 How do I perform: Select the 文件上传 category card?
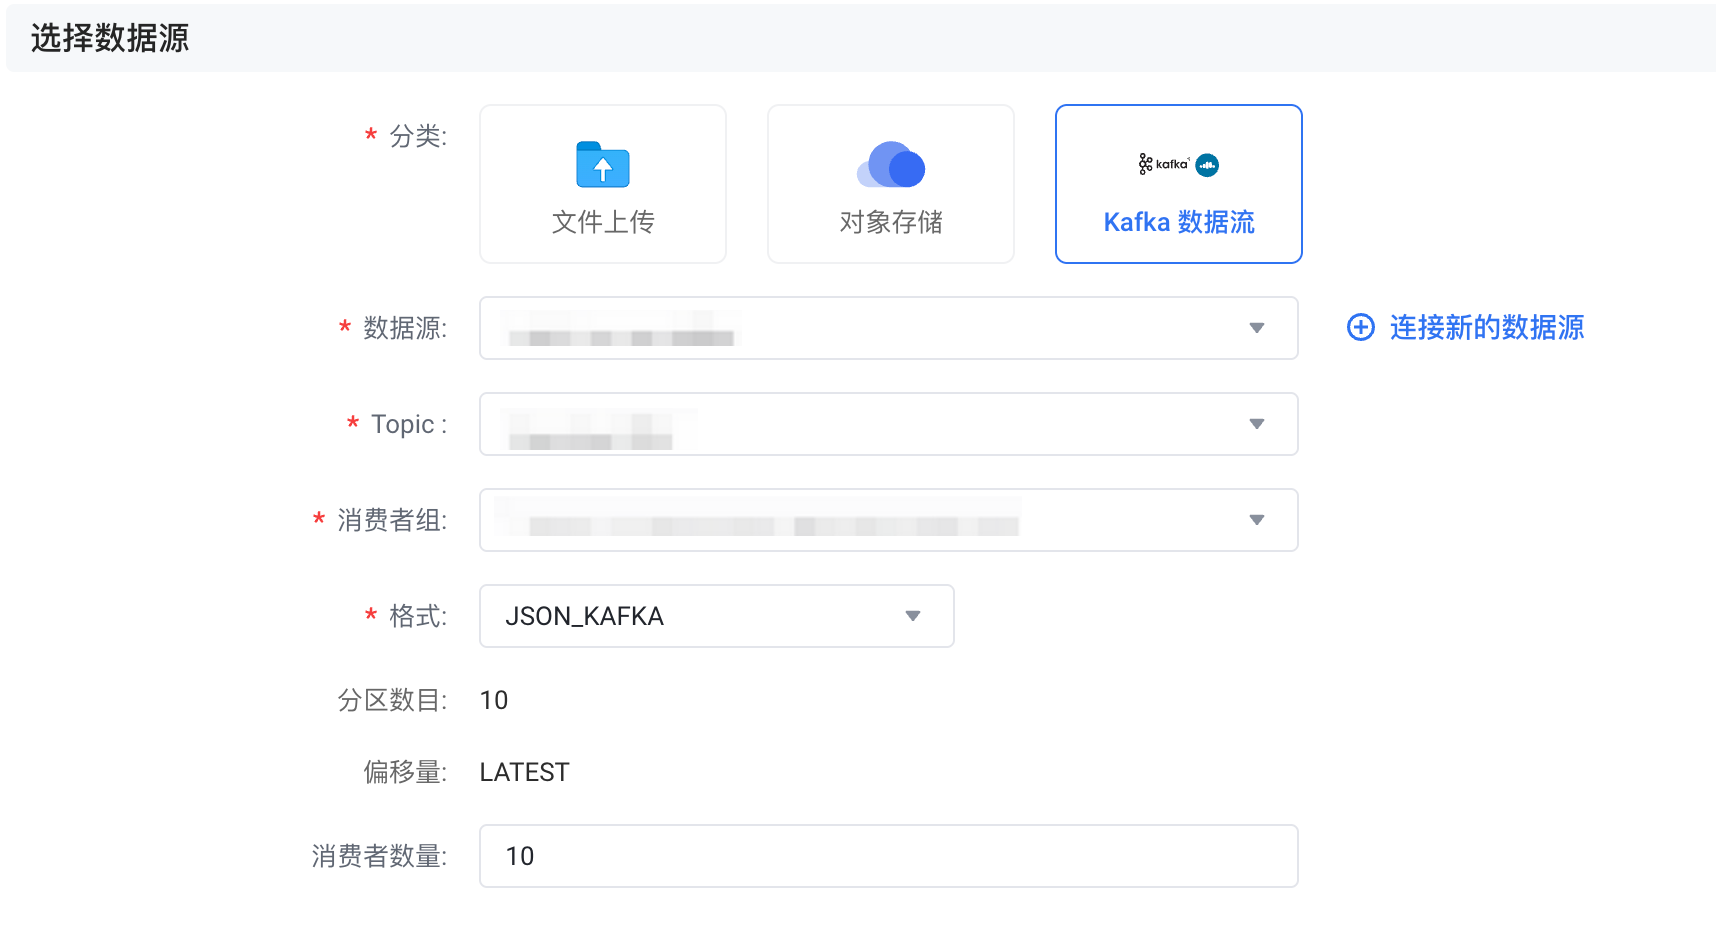[x=603, y=184]
